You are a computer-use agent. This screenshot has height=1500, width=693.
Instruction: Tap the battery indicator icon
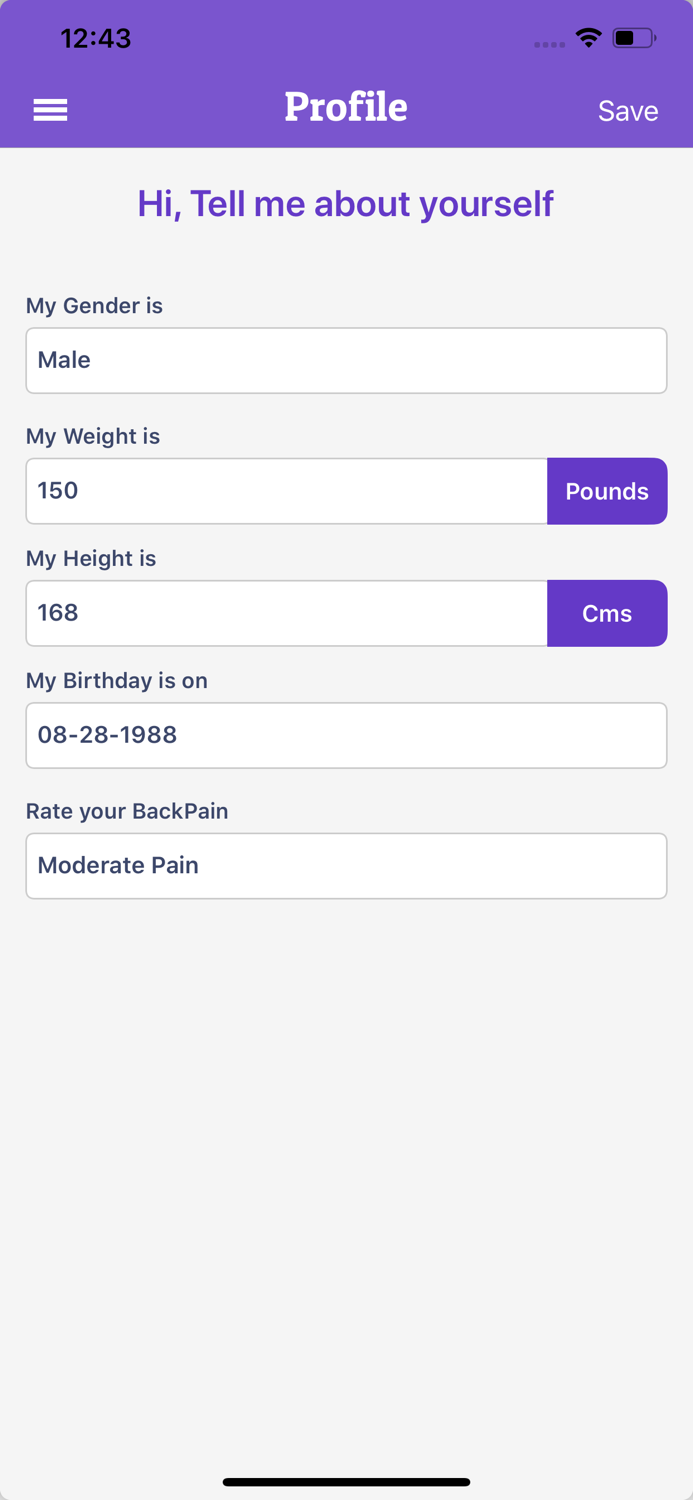(634, 38)
